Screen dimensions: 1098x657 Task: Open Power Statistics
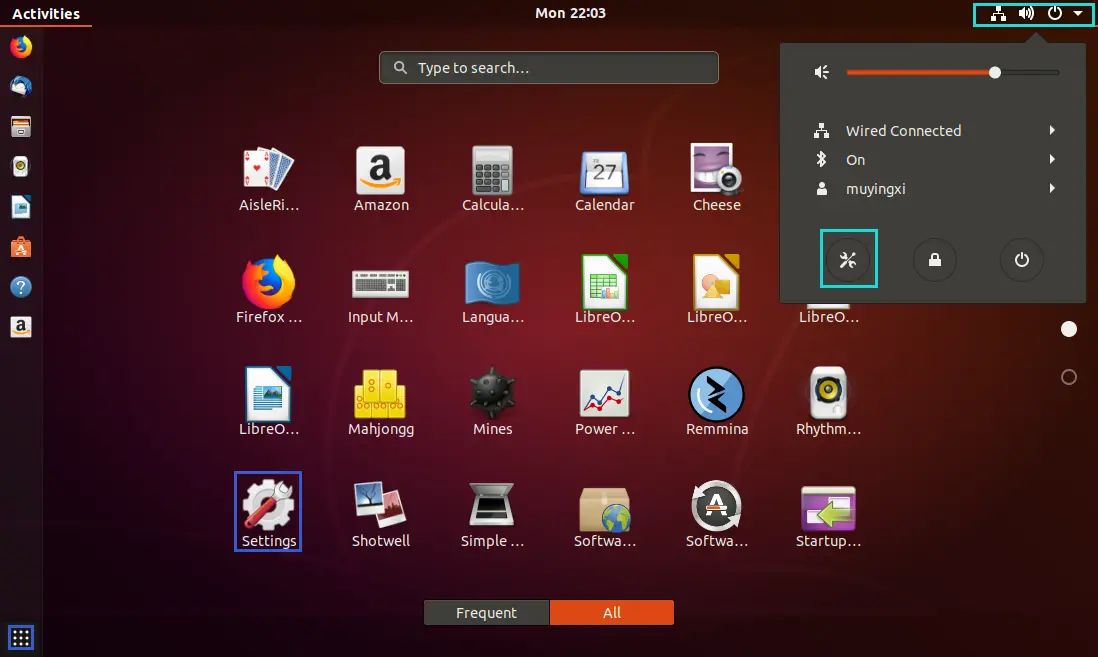tap(604, 402)
